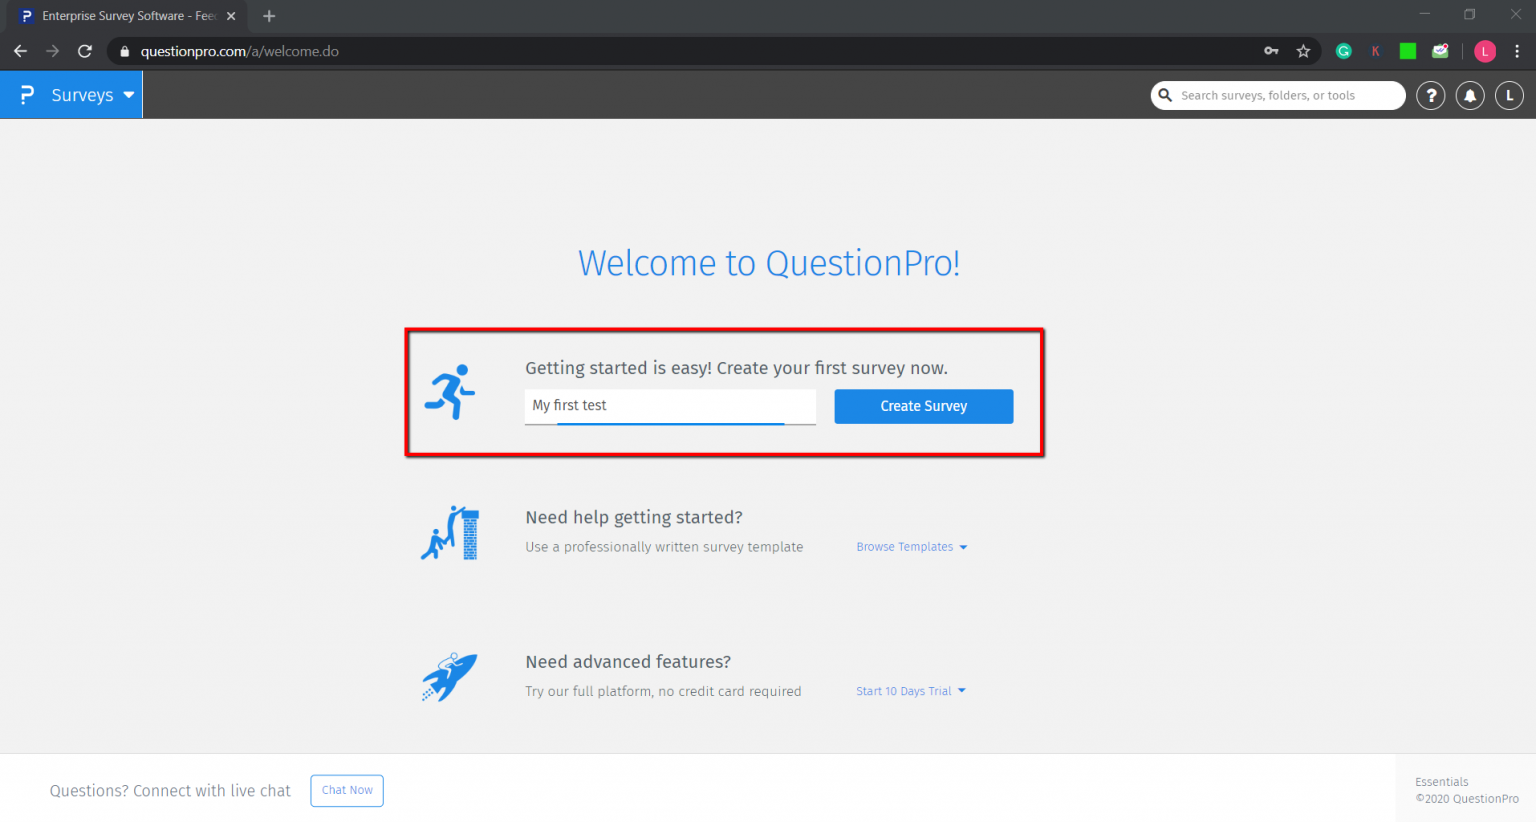
Task: Click the green square extension swatch
Action: [x=1407, y=50]
